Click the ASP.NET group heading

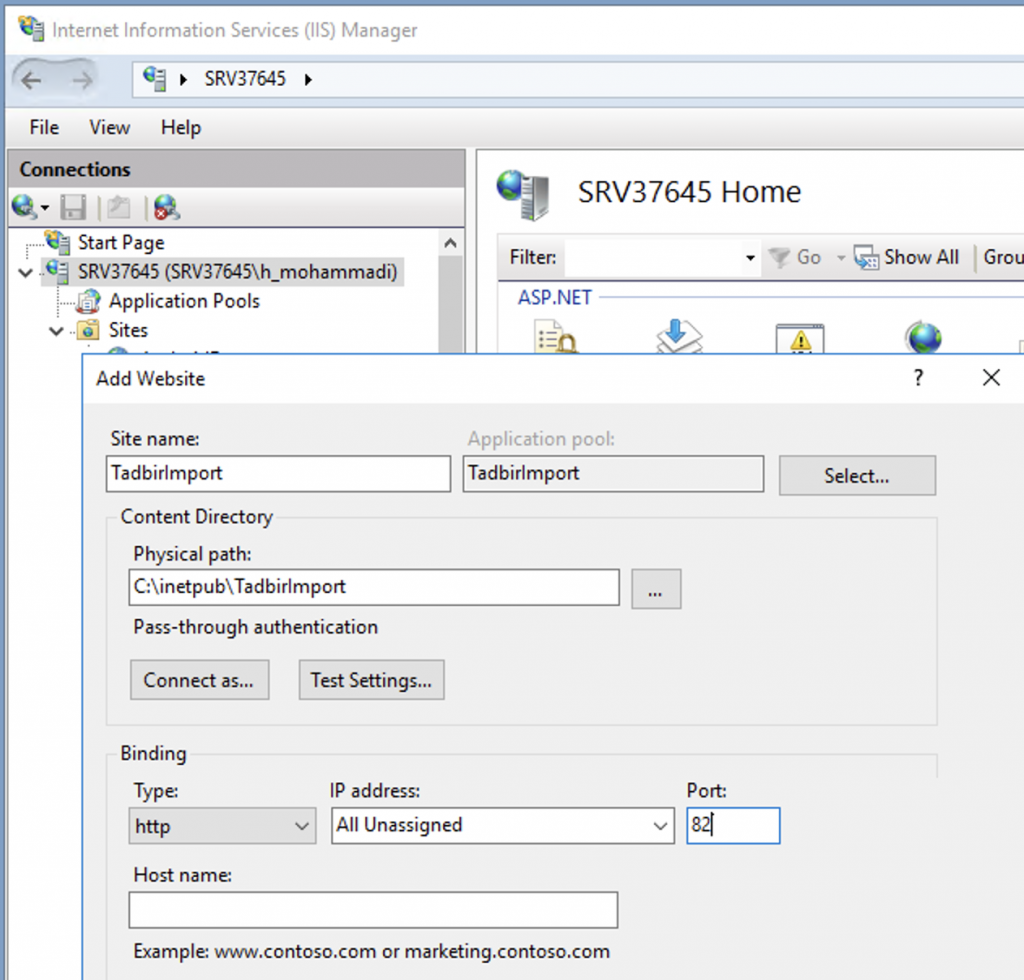click(554, 298)
